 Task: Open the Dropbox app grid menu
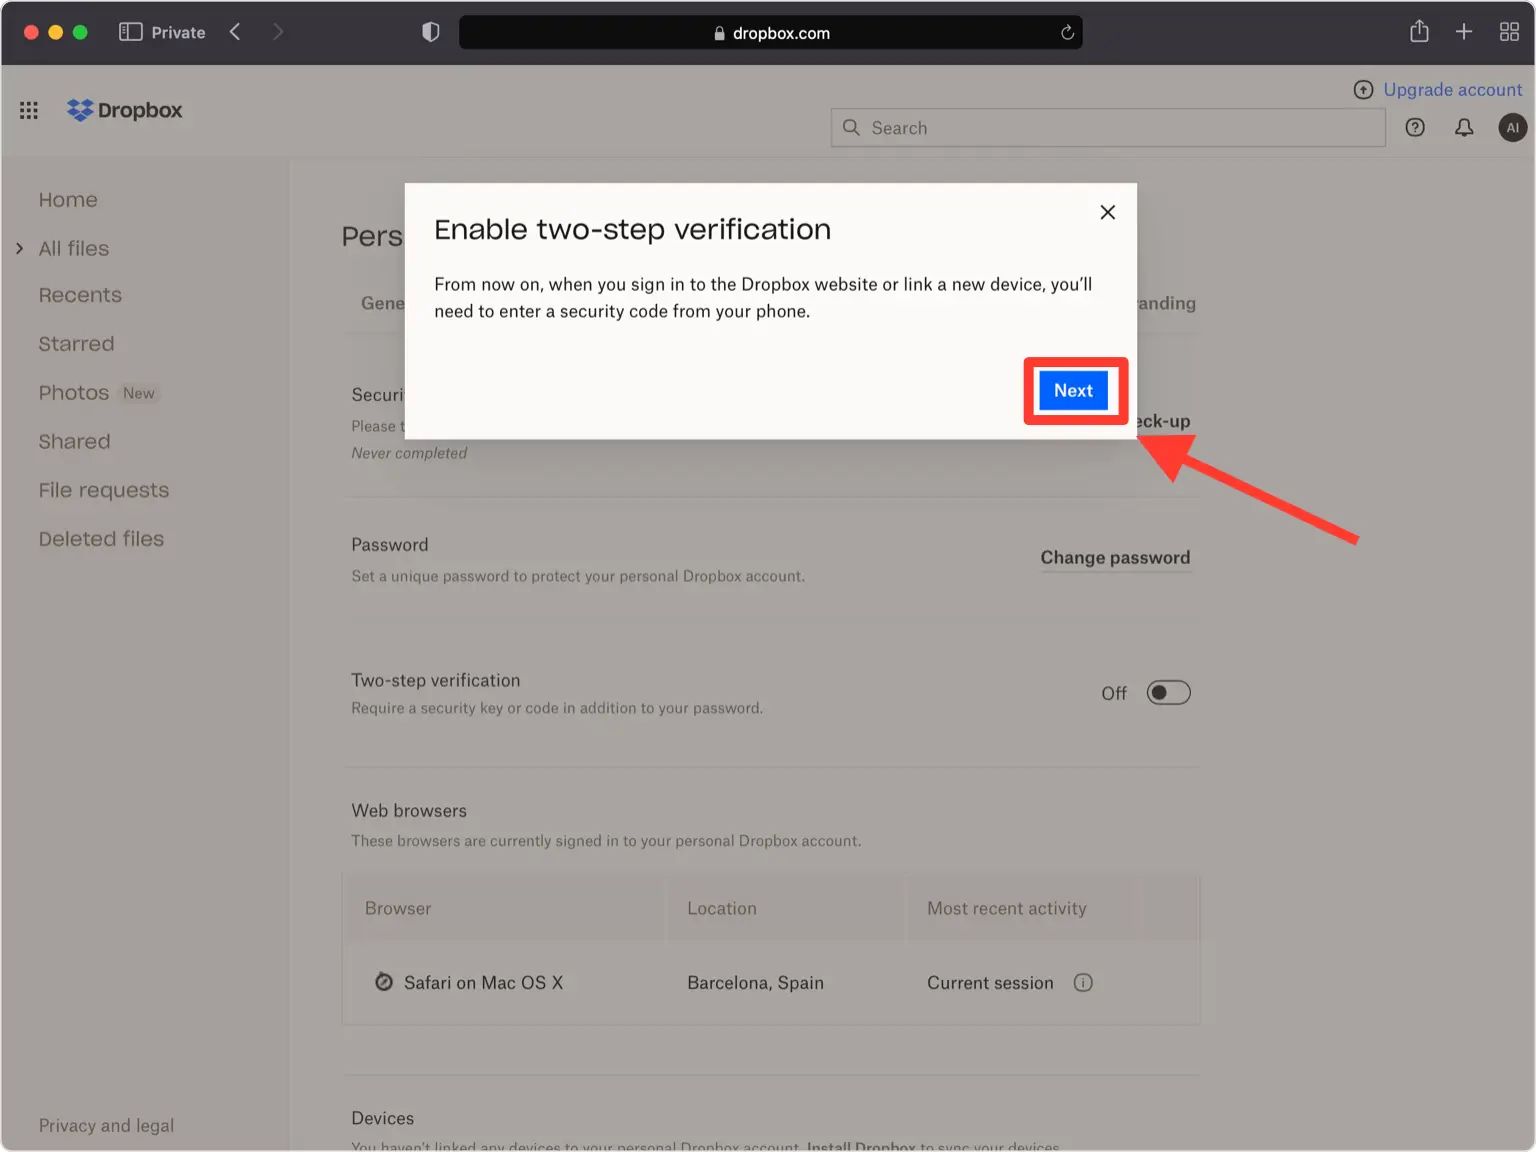(29, 110)
